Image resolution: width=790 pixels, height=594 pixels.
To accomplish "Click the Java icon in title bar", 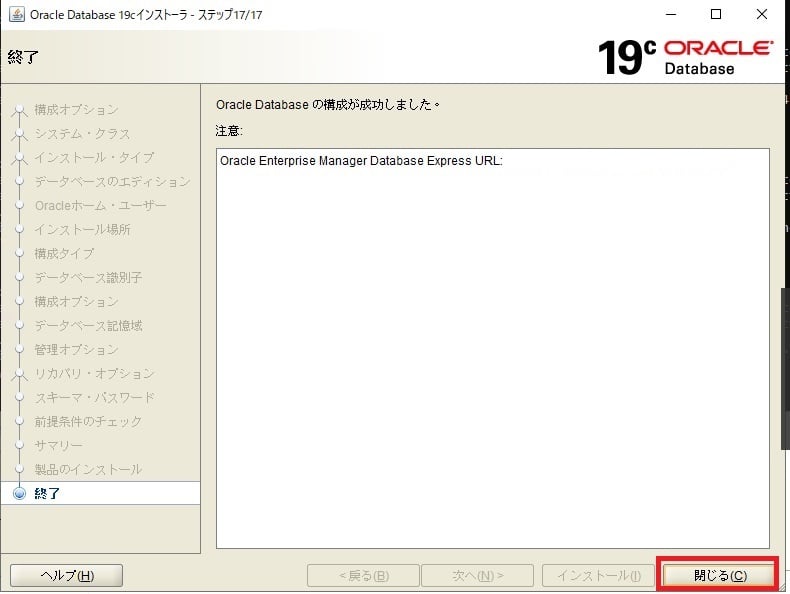I will pyautogui.click(x=17, y=15).
